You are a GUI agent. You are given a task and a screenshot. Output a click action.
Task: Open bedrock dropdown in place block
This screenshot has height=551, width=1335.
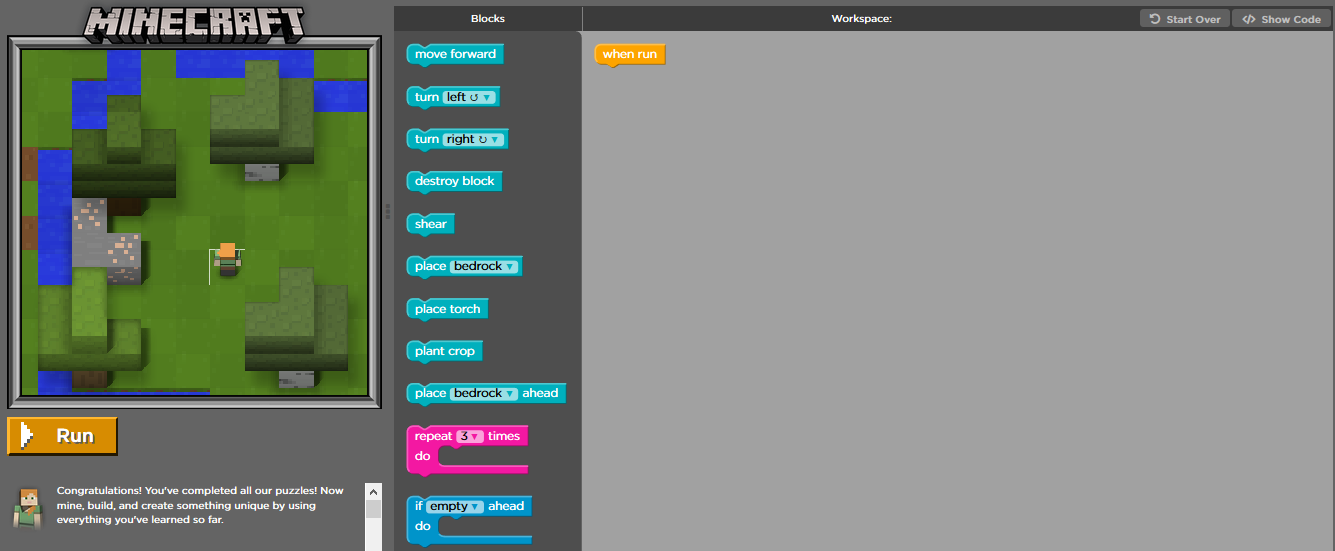tap(484, 267)
